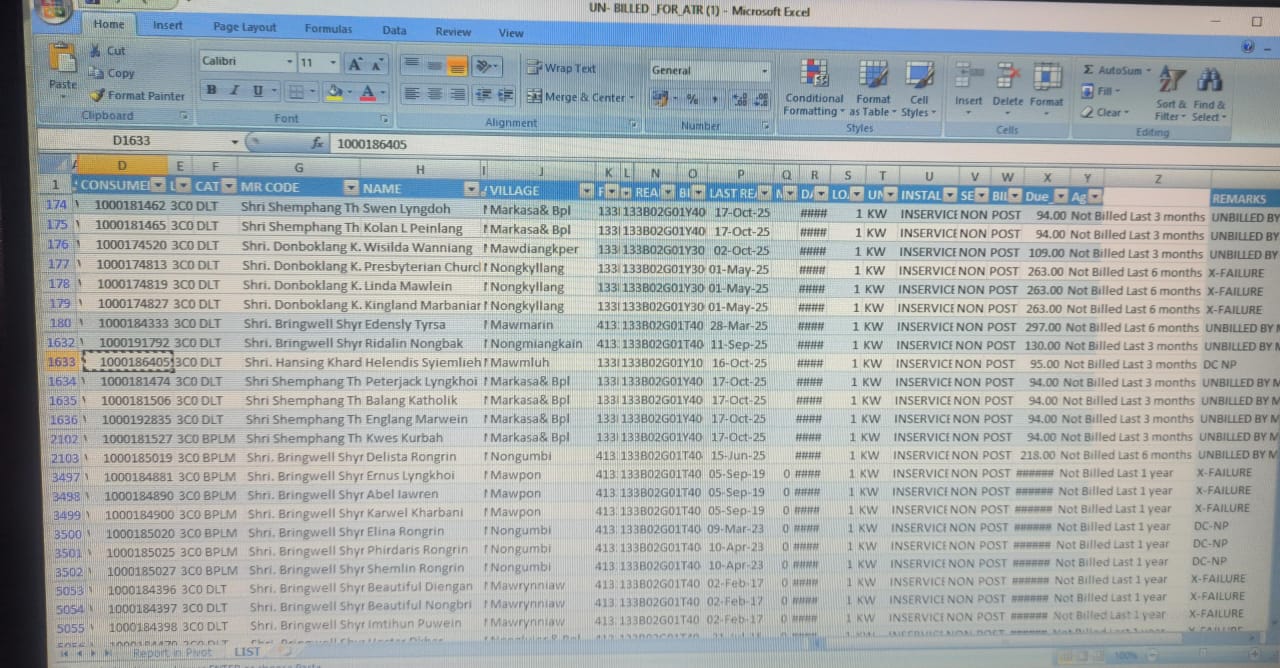
Task: Apply the yellow Fill Color bucket
Action: point(335,92)
